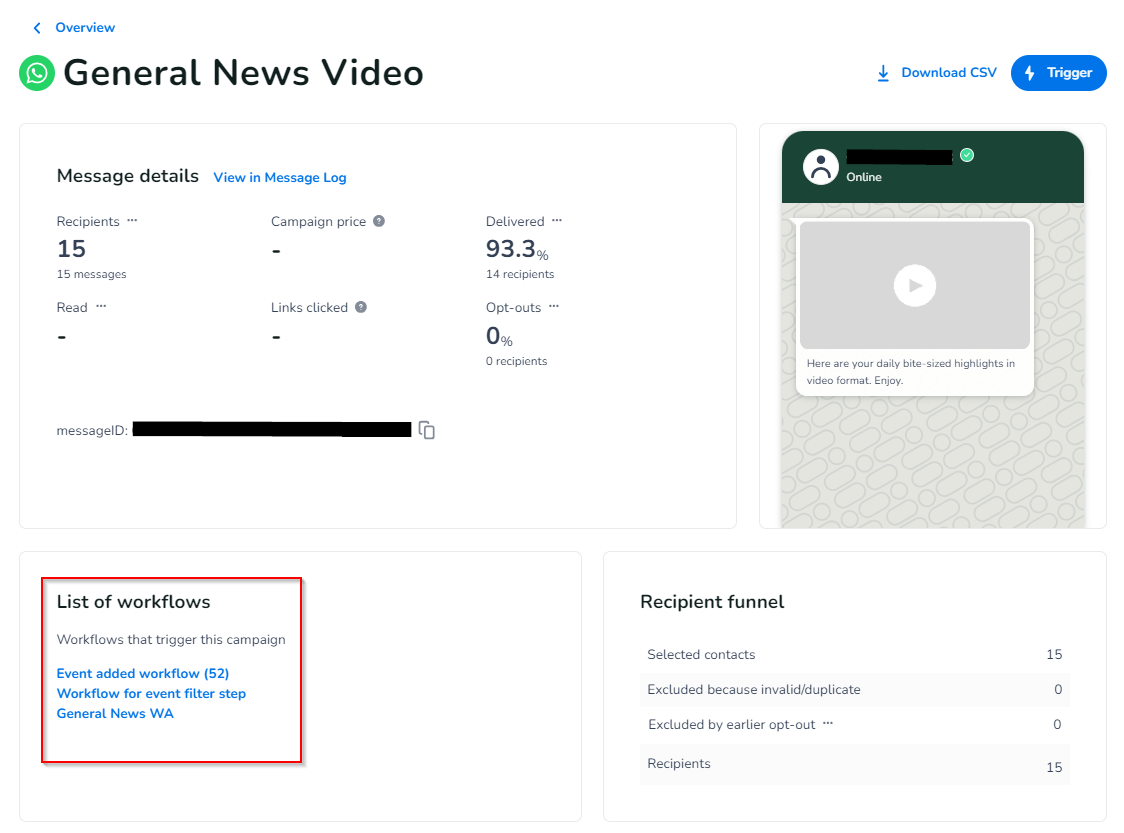The width and height of the screenshot is (1124, 833).
Task: Copy the messageID to clipboard
Action: tap(427, 430)
